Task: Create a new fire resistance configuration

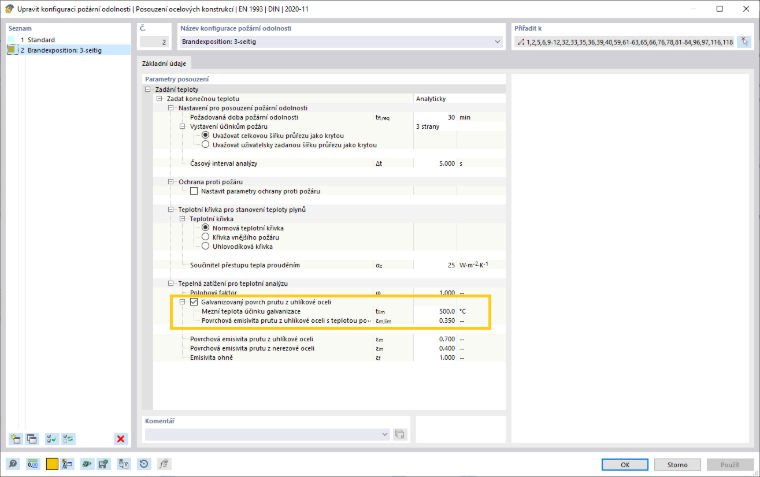Action: (x=16, y=439)
